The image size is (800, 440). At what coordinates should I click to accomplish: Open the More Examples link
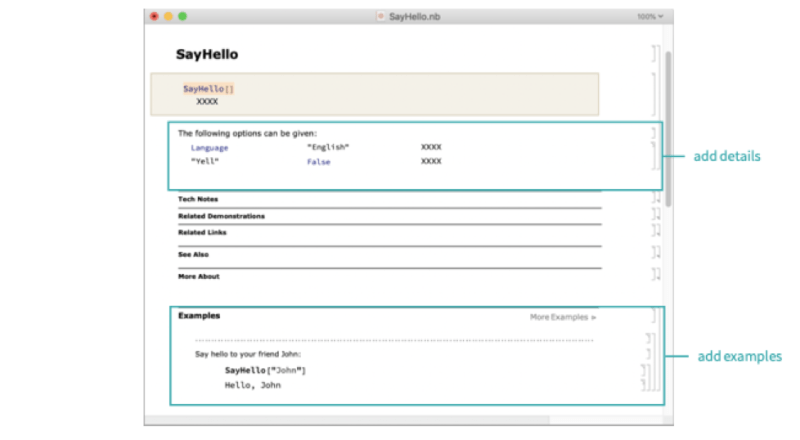(x=562, y=317)
